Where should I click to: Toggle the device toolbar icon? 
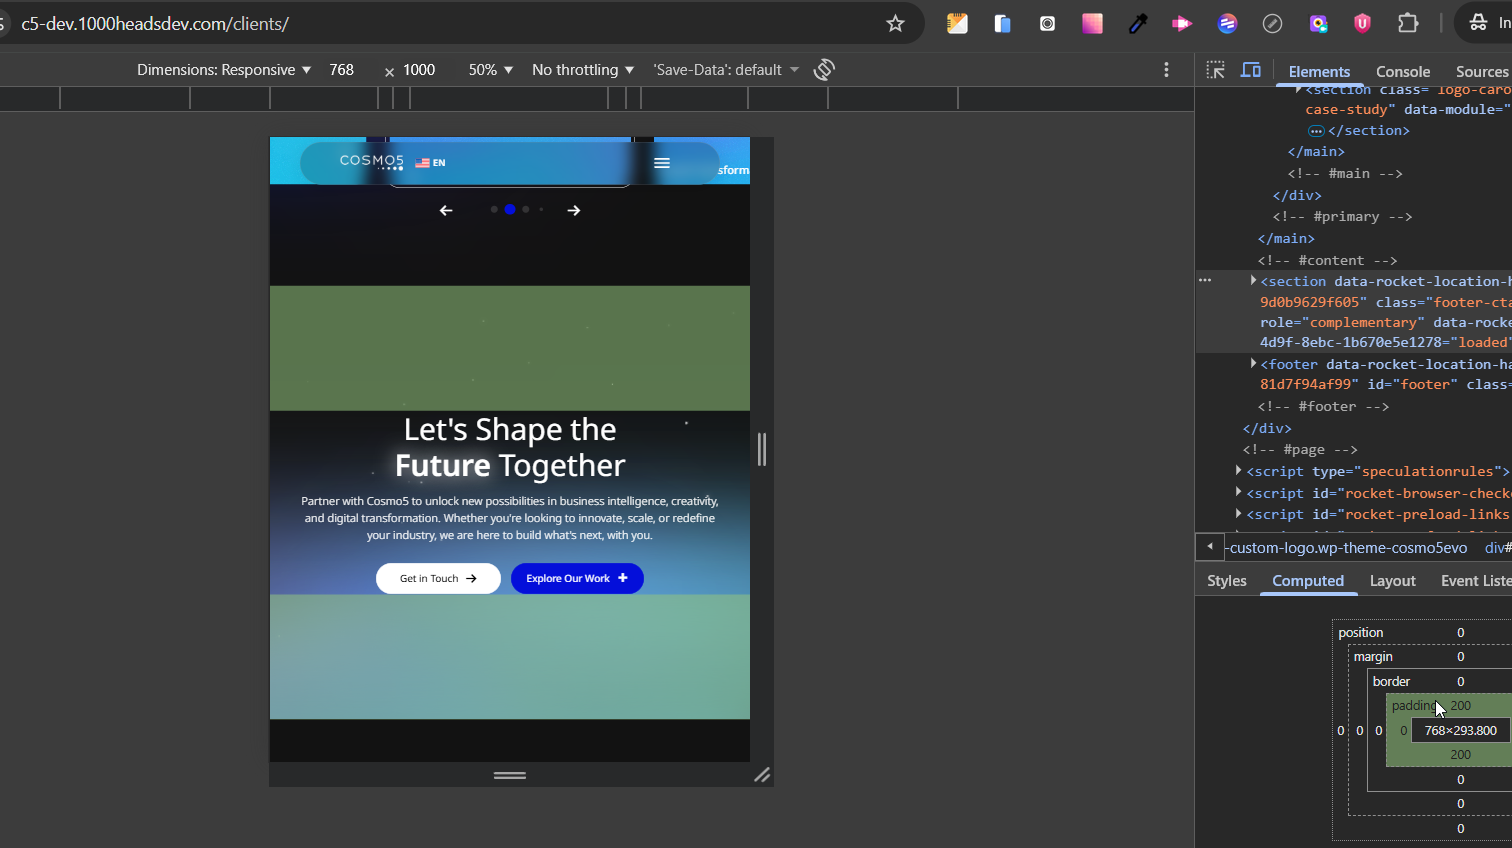[1250, 70]
